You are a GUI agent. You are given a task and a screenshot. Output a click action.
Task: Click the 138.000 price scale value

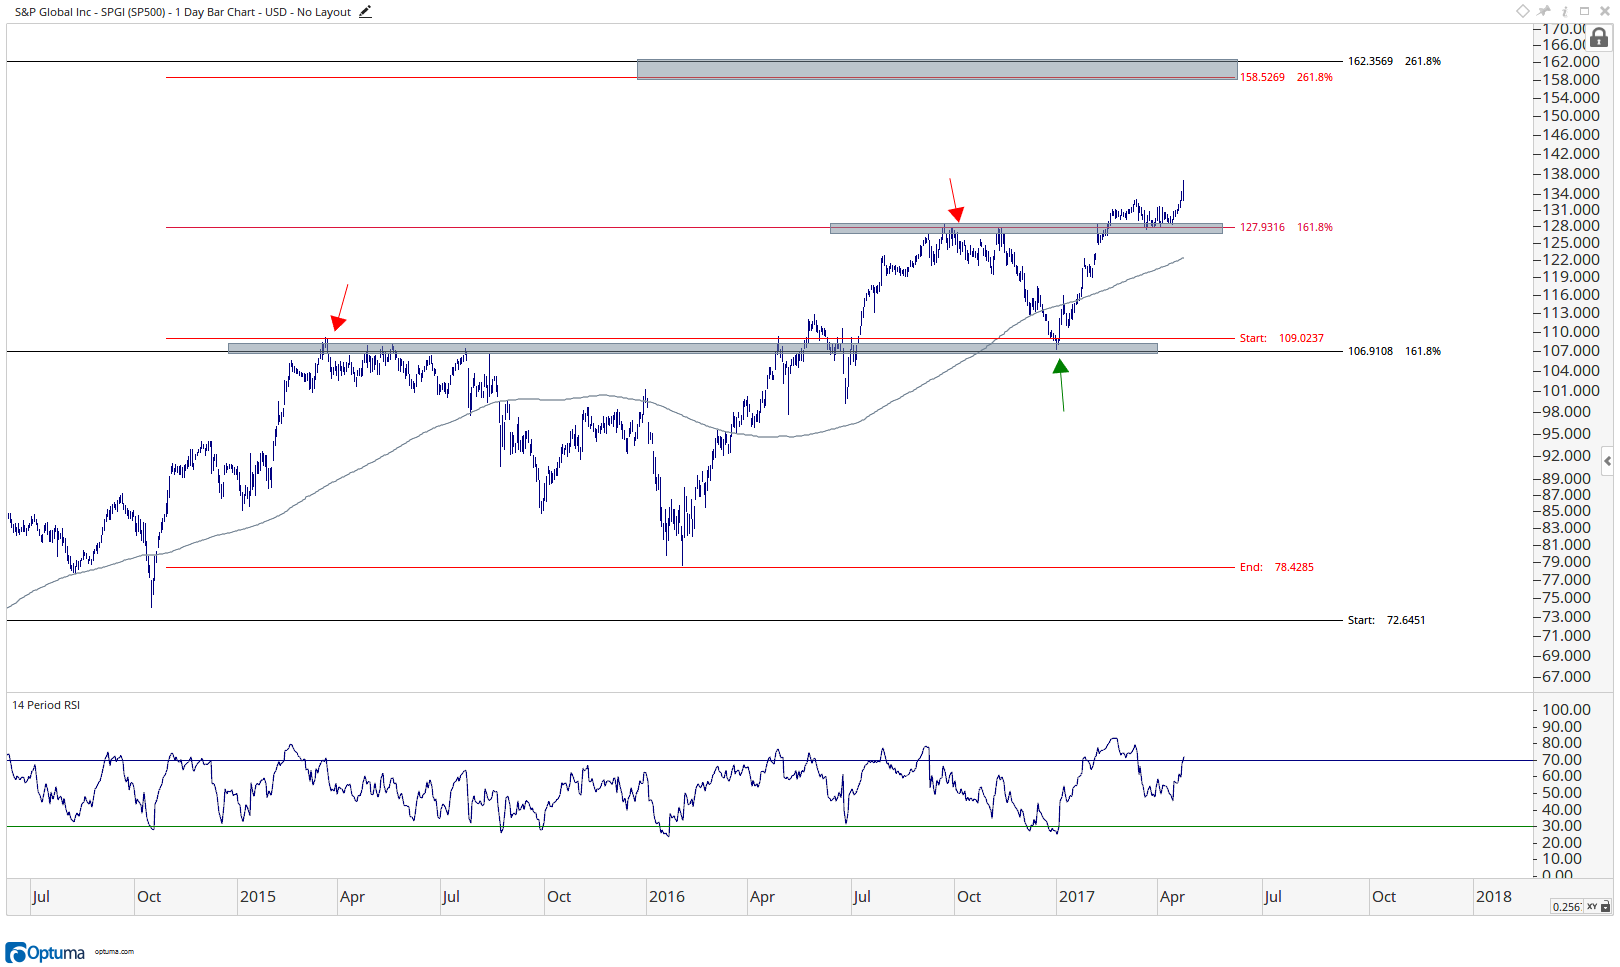coord(1571,173)
